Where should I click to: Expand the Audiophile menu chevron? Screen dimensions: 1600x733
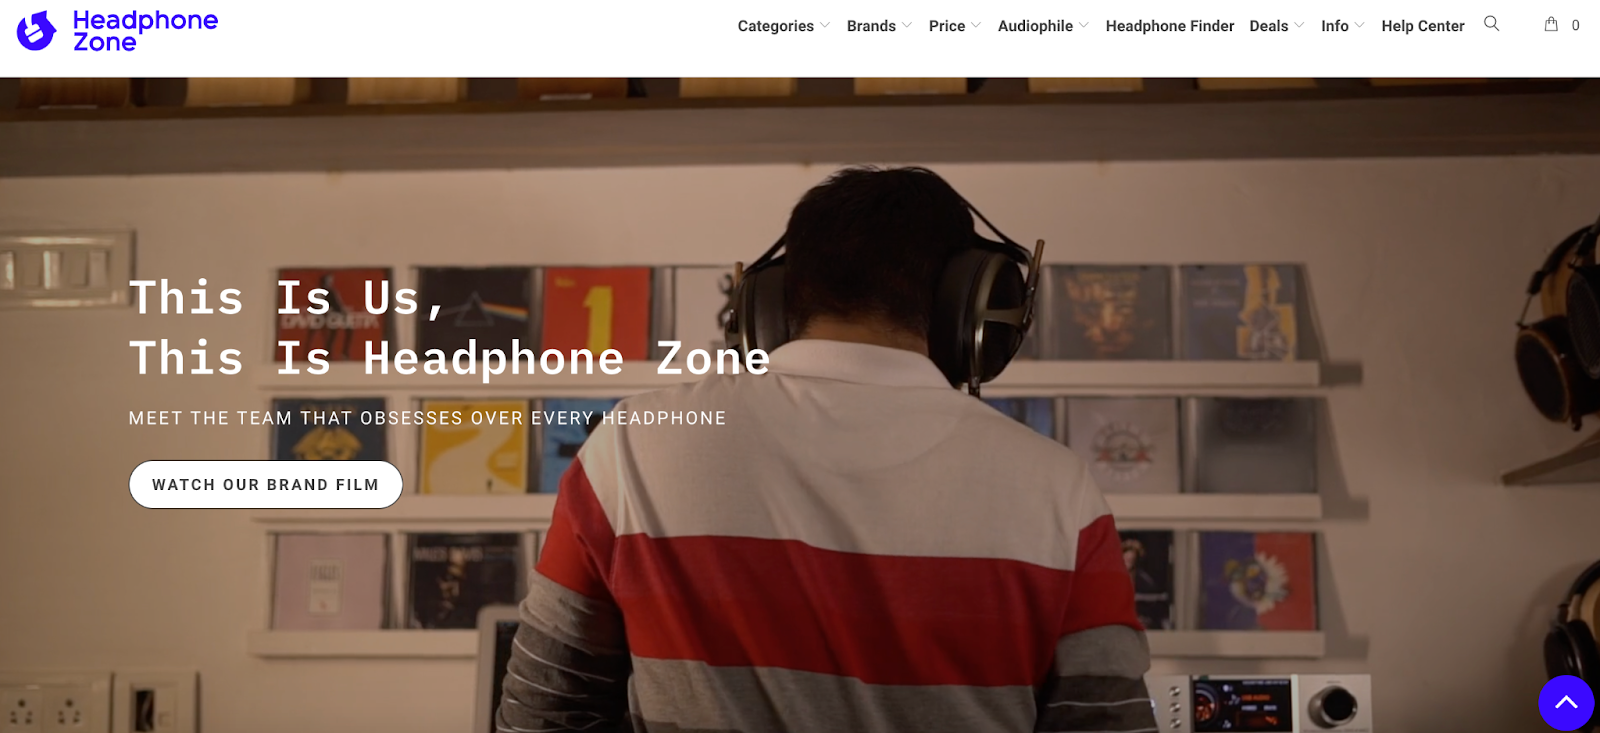point(1084,26)
